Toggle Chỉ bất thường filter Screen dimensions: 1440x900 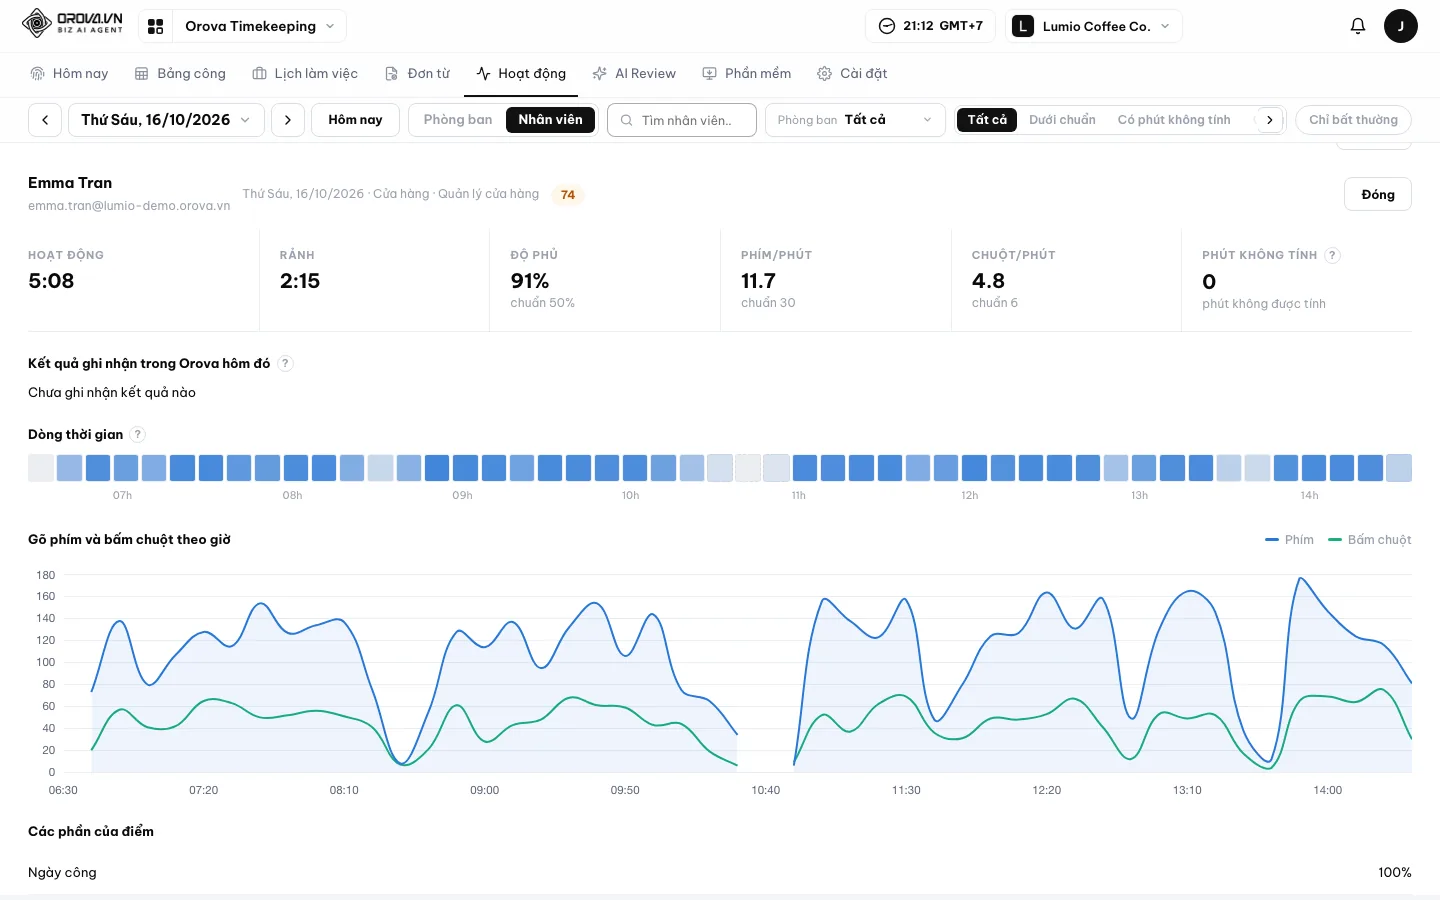(1353, 120)
